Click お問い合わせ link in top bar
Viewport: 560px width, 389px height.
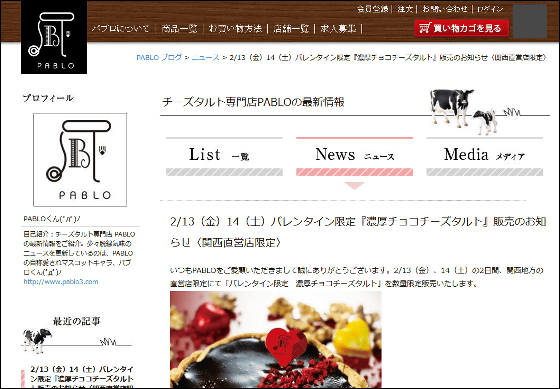[445, 9]
